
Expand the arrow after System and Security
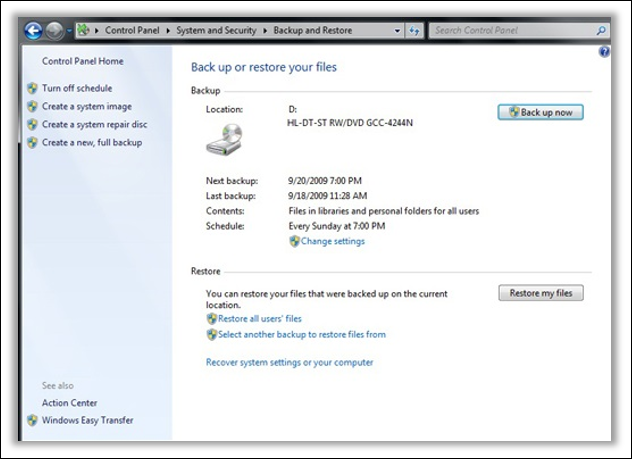coord(265,31)
